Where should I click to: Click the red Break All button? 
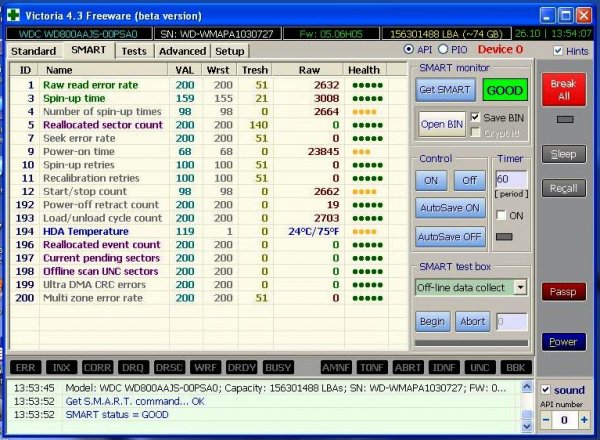tap(564, 90)
